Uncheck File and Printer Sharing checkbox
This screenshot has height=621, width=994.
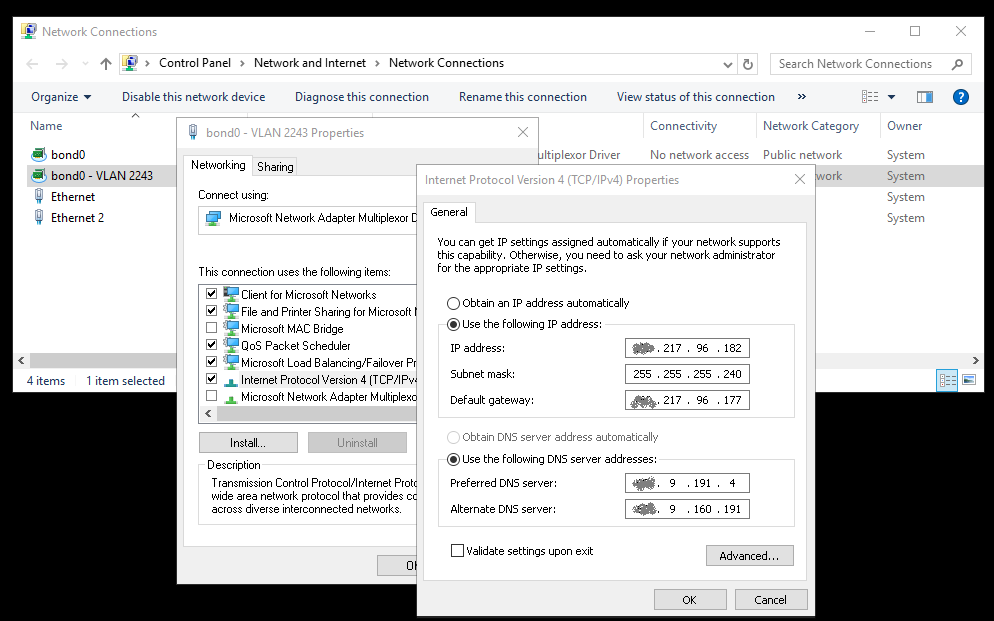point(212,311)
